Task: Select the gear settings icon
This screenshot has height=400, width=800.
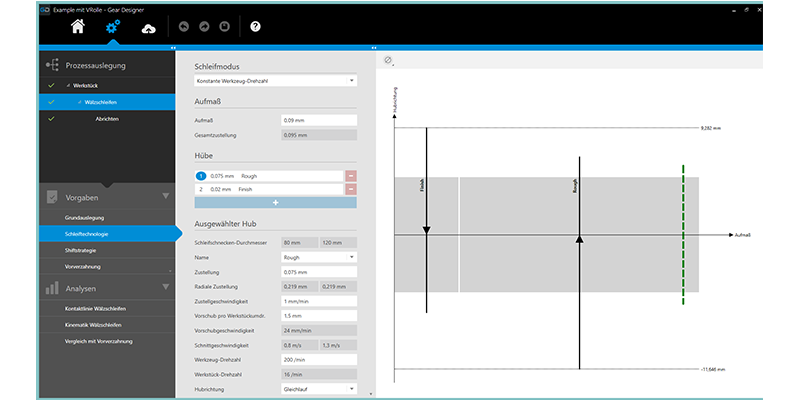Action: tap(113, 27)
